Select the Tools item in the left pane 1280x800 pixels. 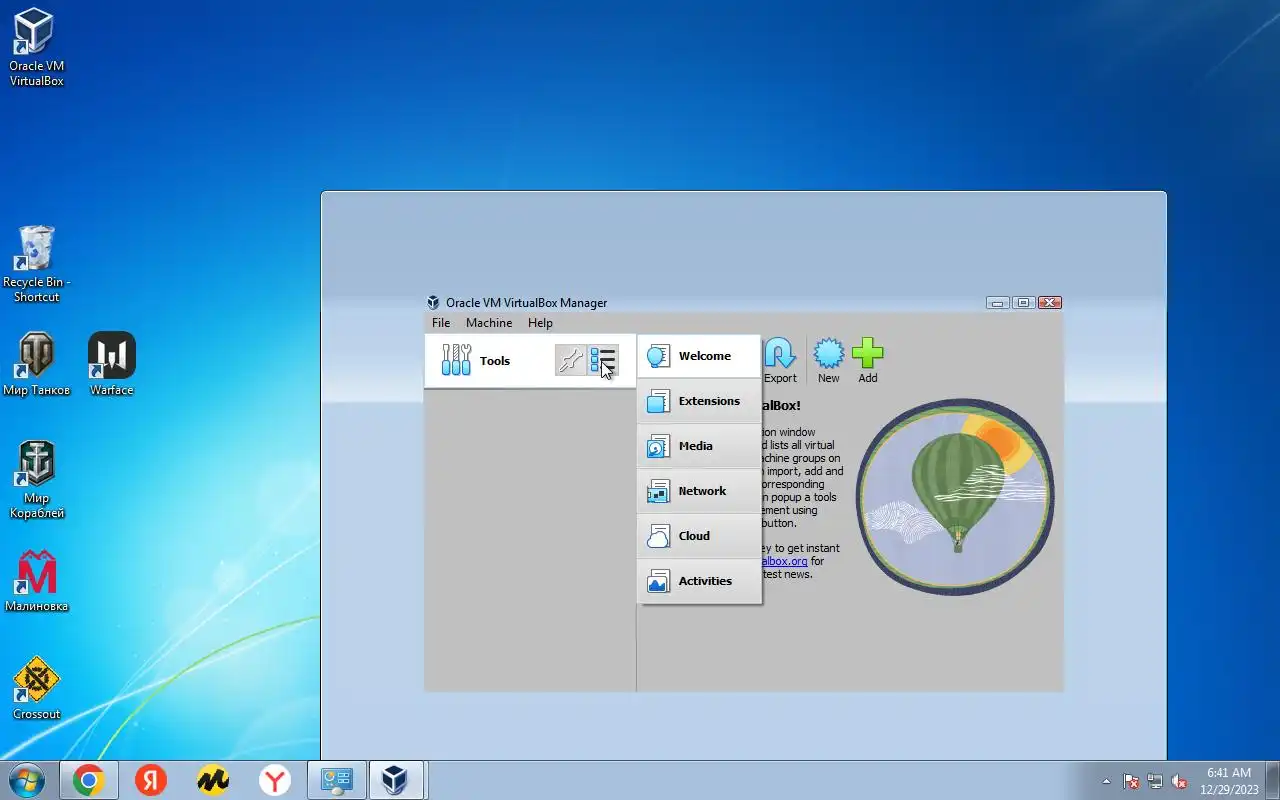[530, 361]
